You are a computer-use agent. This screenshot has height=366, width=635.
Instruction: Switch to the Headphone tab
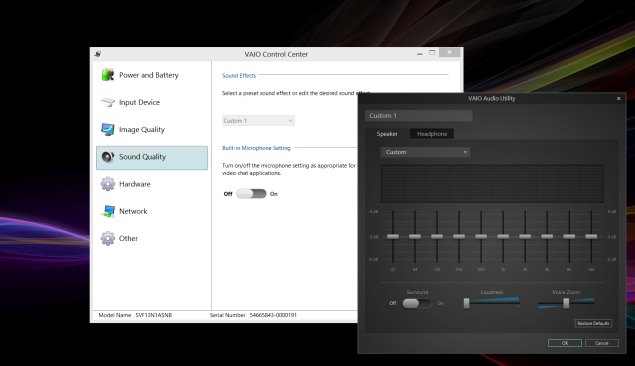click(432, 134)
